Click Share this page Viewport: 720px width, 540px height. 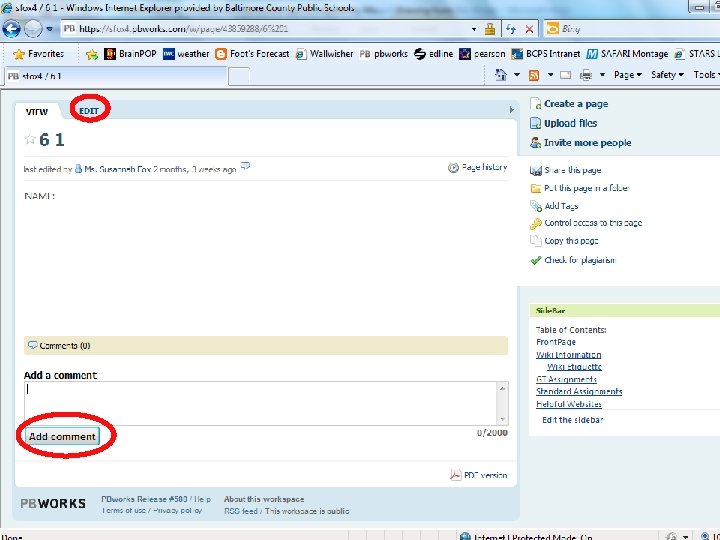(x=566, y=170)
